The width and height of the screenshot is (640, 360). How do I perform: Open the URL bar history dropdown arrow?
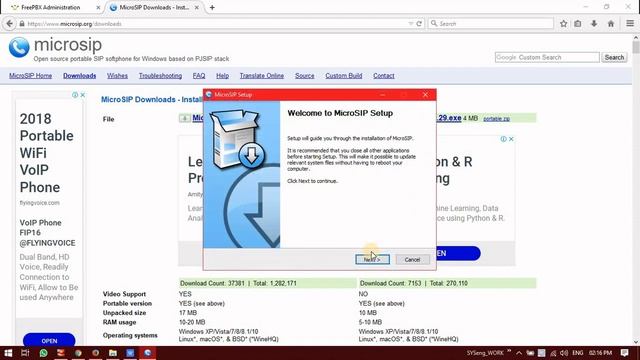(x=411, y=24)
